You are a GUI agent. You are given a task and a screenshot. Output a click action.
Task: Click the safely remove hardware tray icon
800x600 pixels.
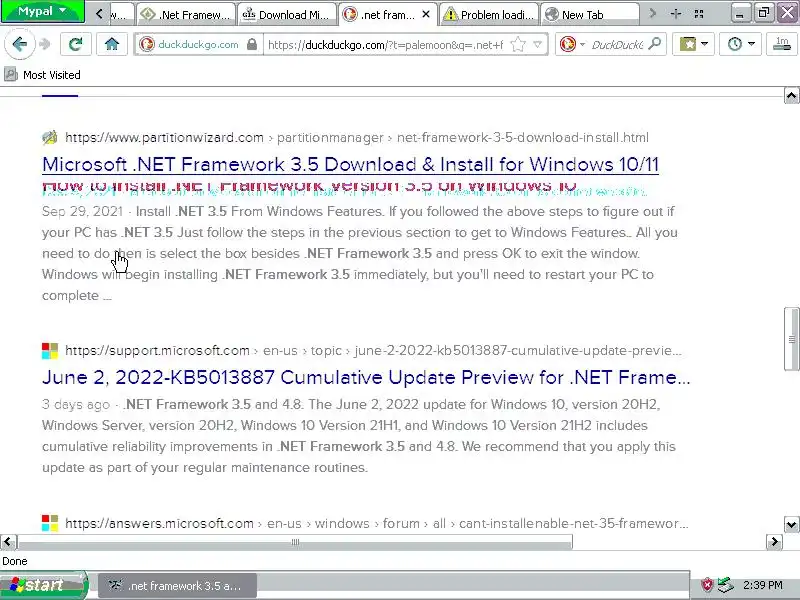coord(725,585)
